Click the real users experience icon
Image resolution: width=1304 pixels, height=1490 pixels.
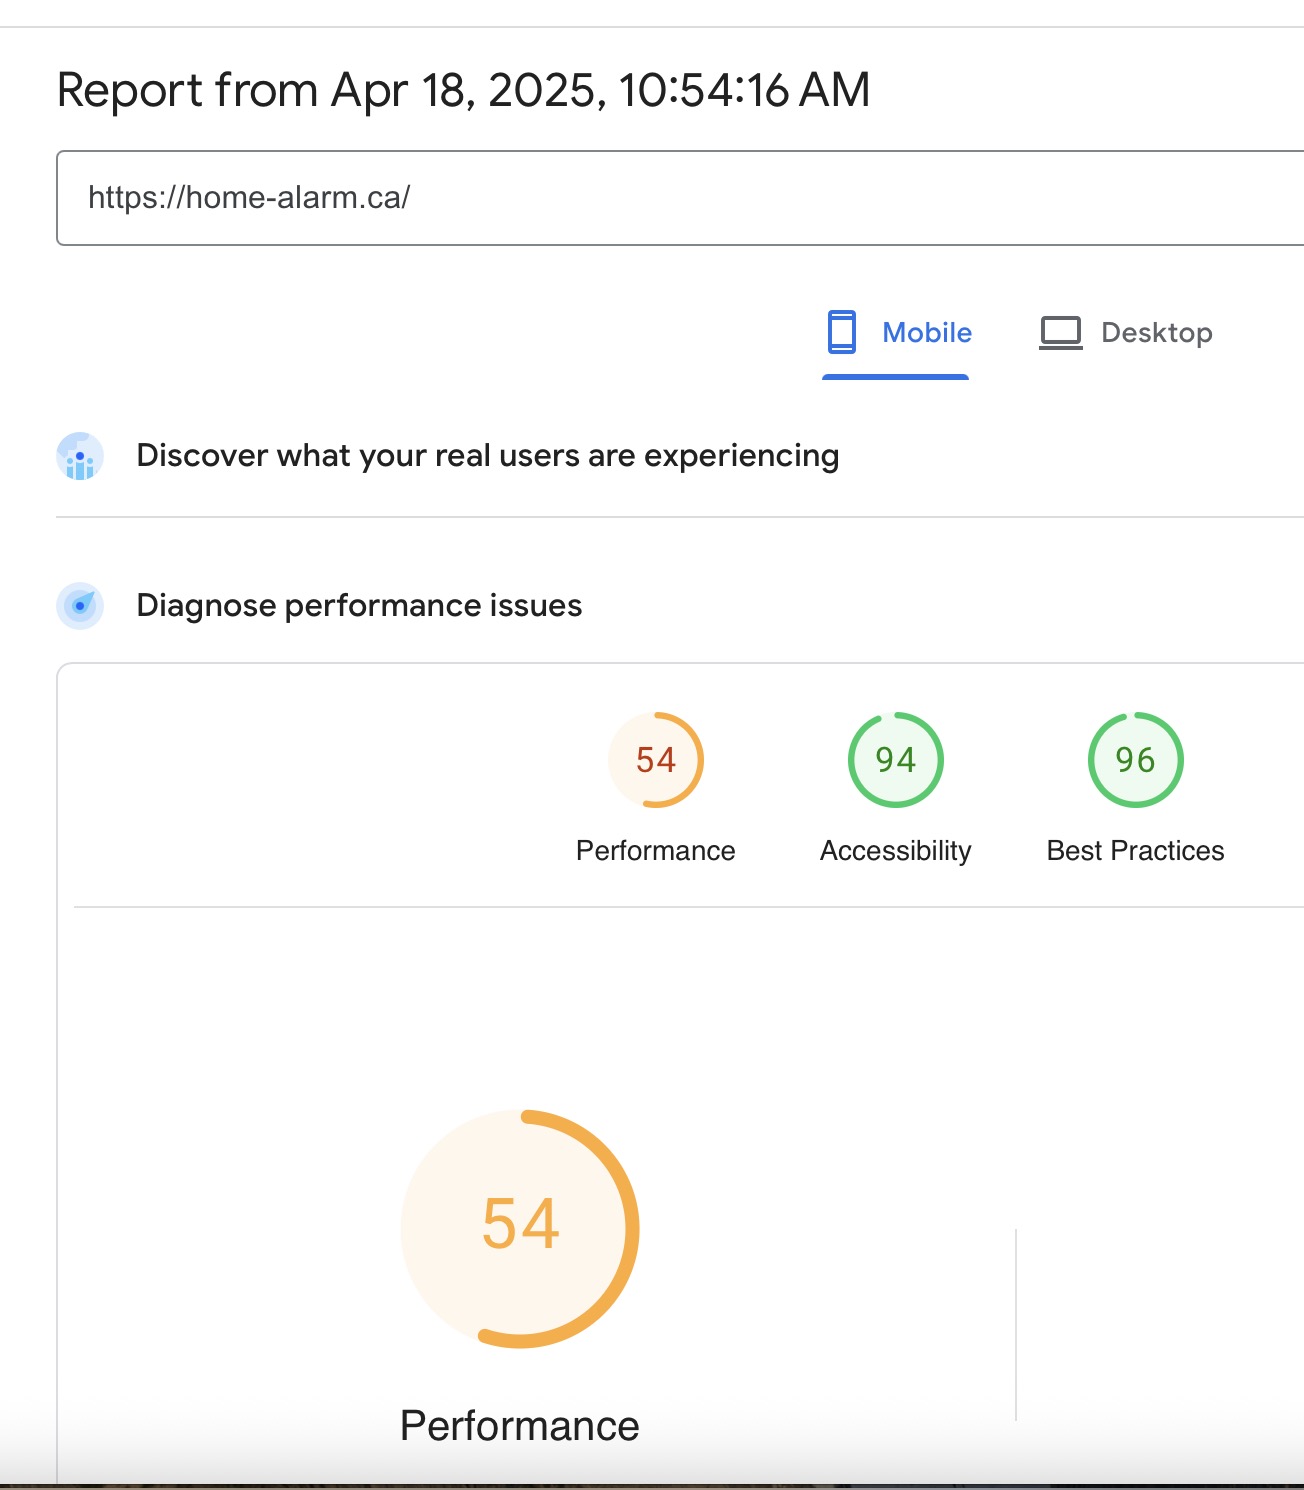(x=80, y=456)
